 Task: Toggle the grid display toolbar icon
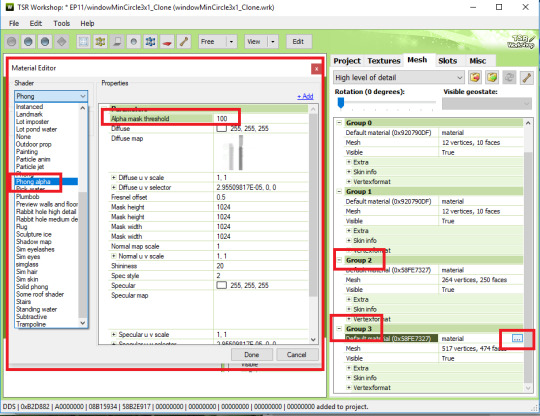pyautogui.click(x=83, y=42)
